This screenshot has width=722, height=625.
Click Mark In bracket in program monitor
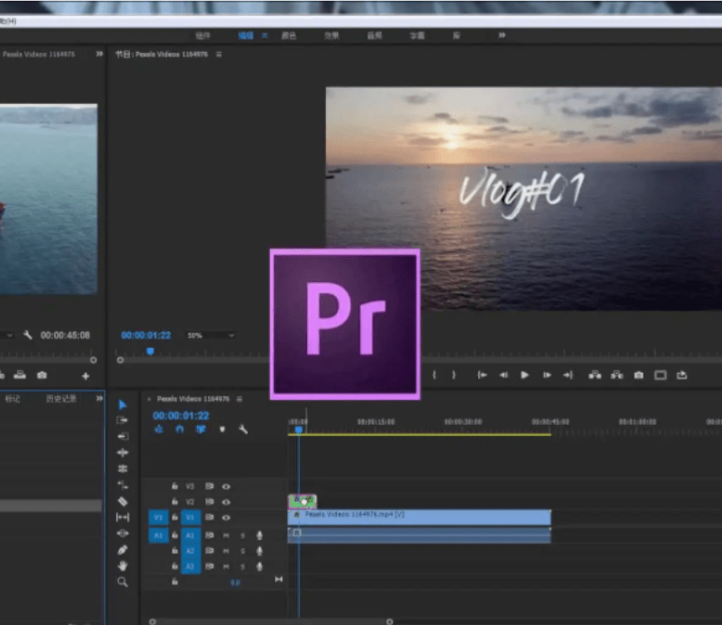coord(434,375)
